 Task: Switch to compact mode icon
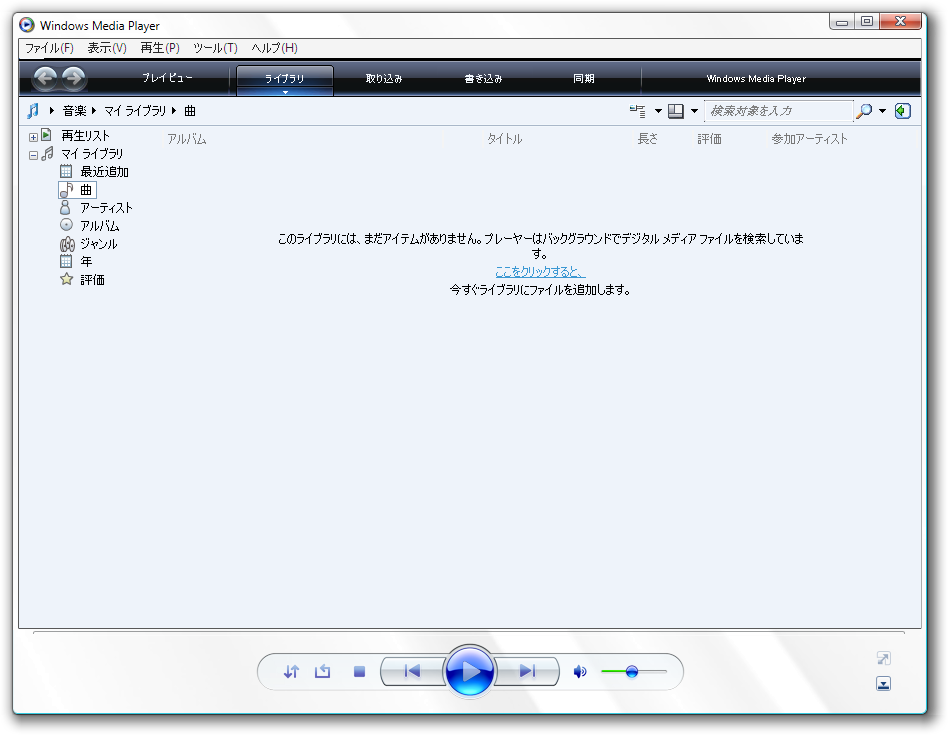coord(883,683)
